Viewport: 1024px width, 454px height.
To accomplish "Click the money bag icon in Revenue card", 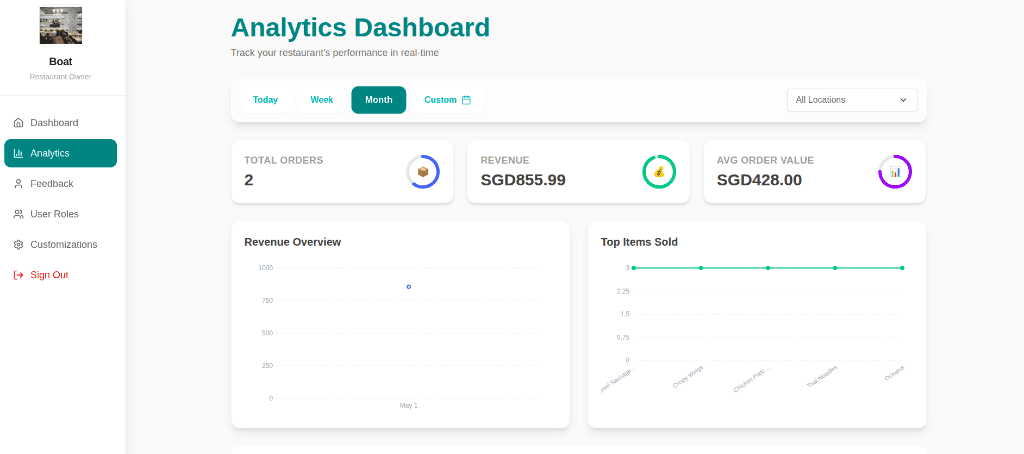I will click(659, 172).
